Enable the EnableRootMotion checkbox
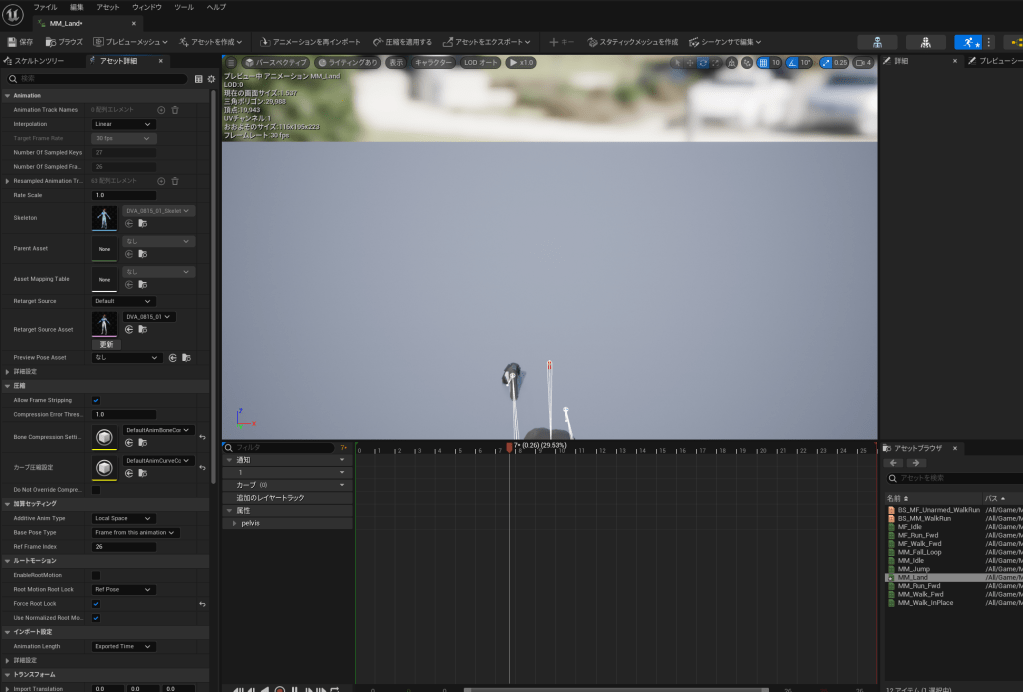The width and height of the screenshot is (1023, 692). pos(96,575)
